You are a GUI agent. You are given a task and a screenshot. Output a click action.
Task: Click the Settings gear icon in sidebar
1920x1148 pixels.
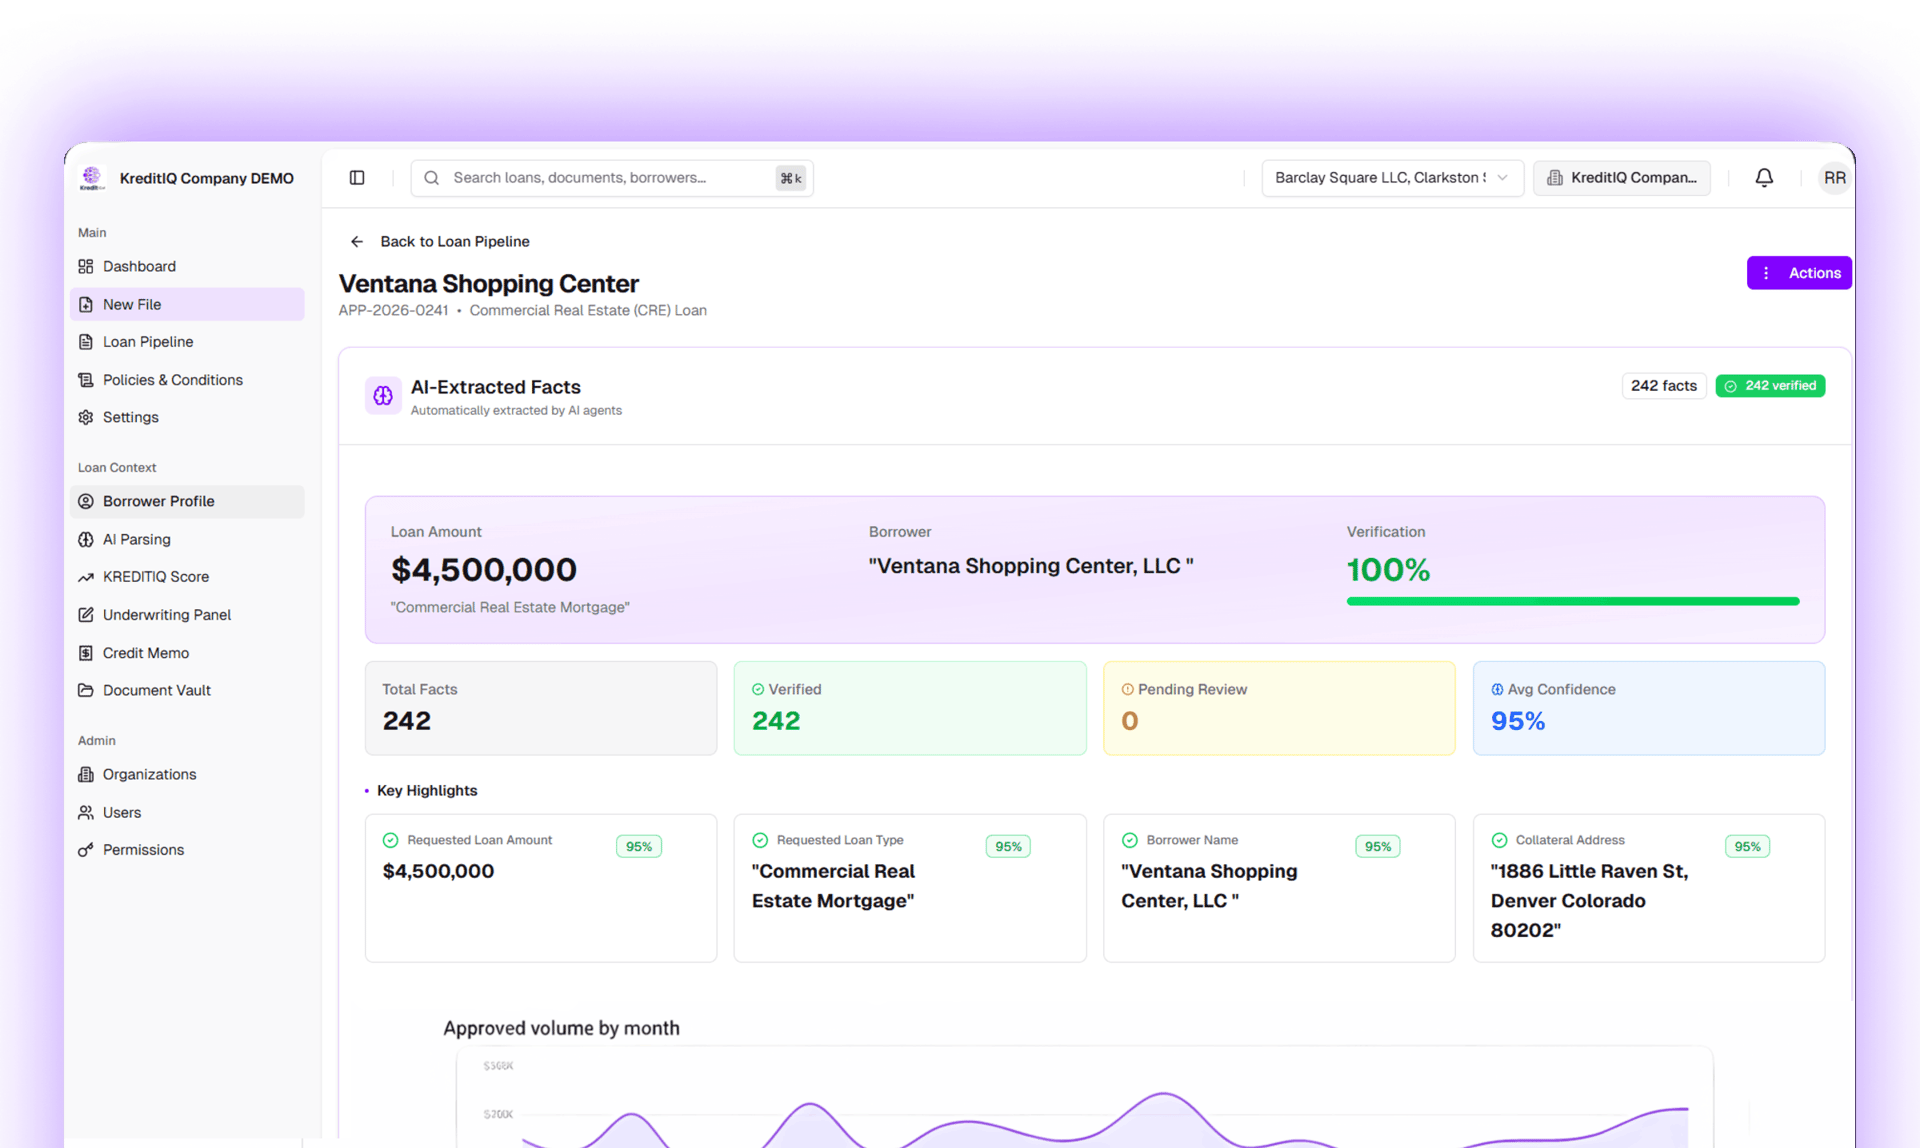pyautogui.click(x=86, y=418)
